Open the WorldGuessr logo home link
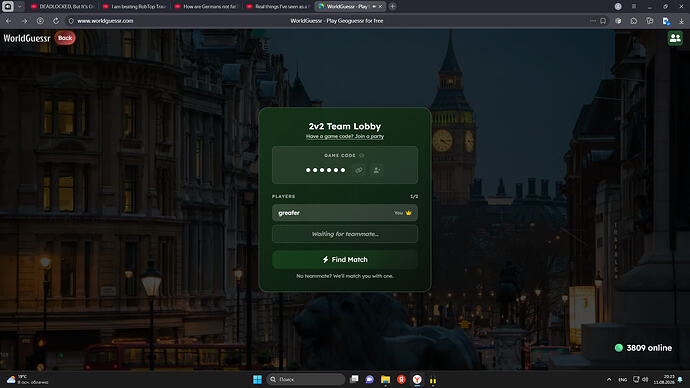Viewport: 690px width, 388px height. [27, 38]
